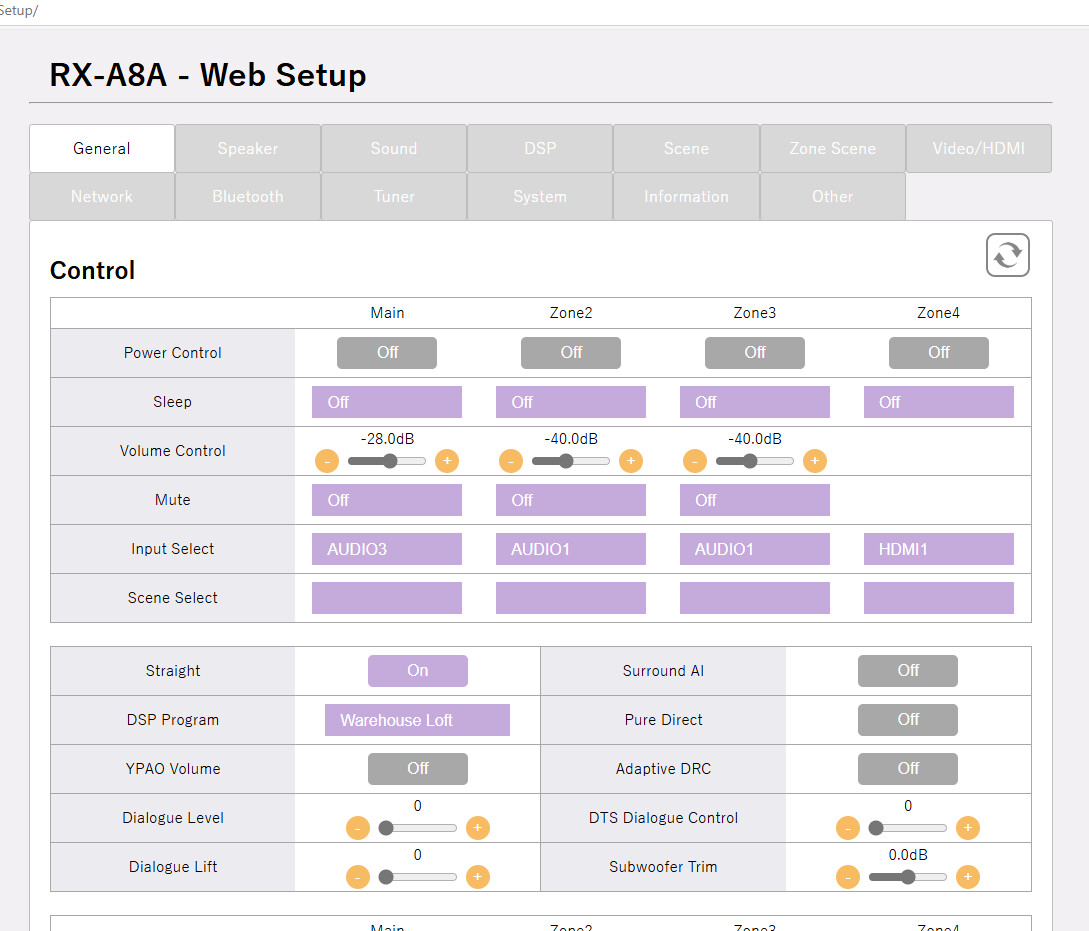Open the Video/HDMI tab
This screenshot has width=1089, height=931.
pyautogui.click(x=979, y=148)
